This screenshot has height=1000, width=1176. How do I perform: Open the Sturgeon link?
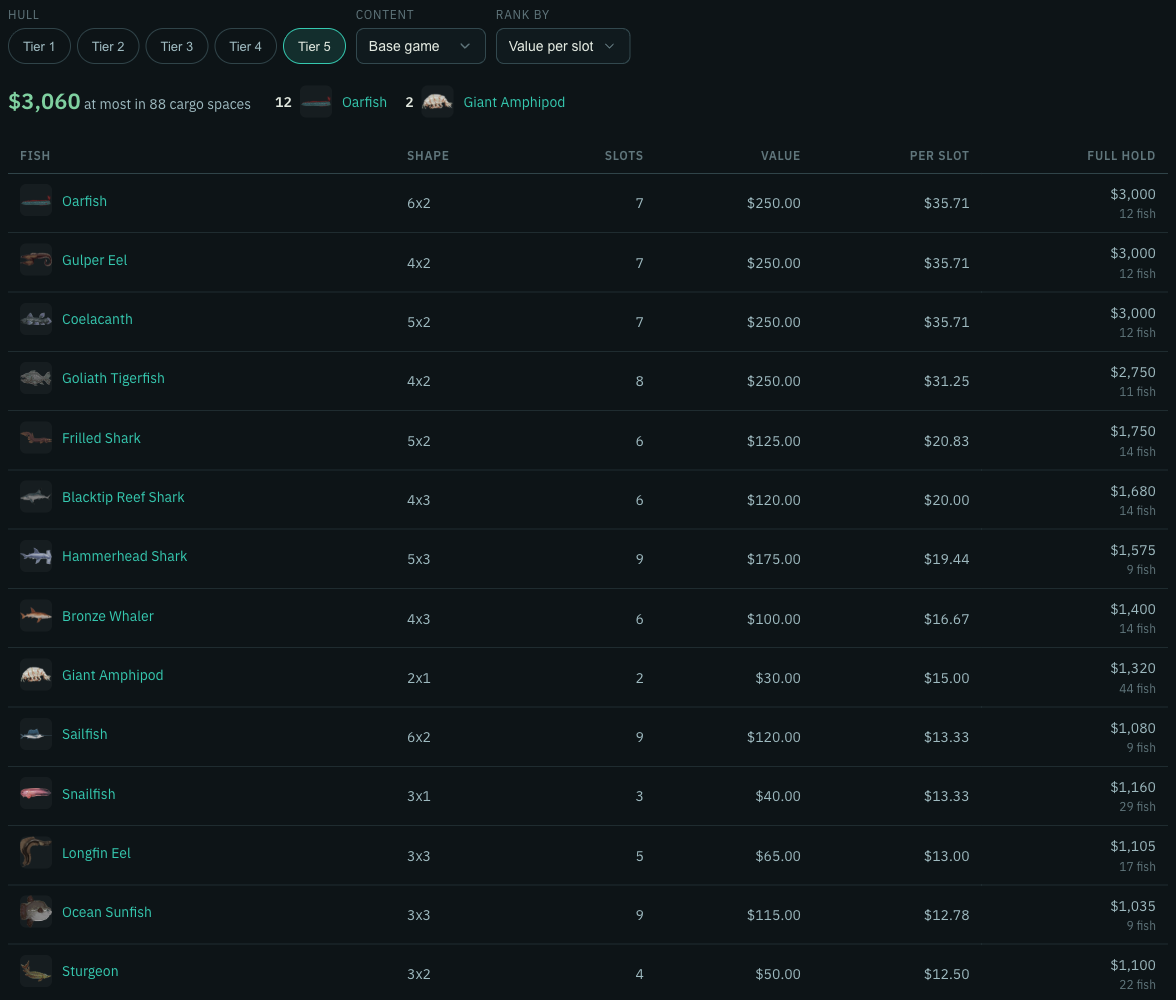click(x=90, y=971)
